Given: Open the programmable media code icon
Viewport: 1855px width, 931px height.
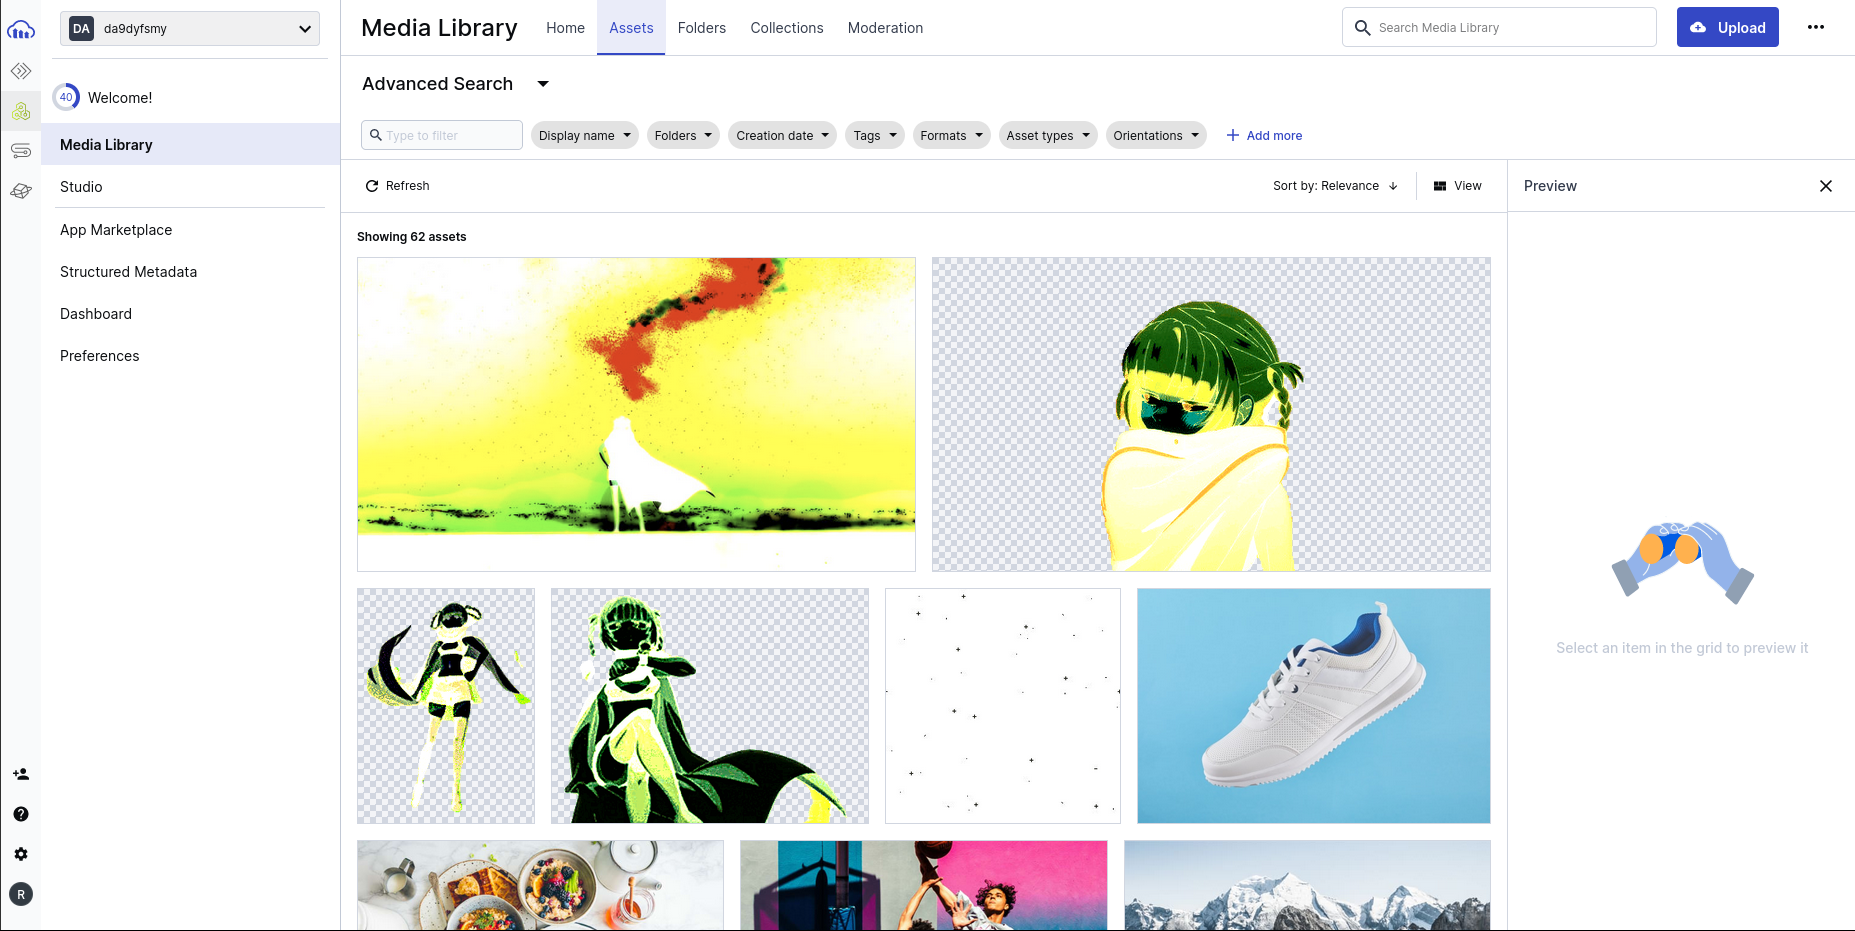Looking at the screenshot, I should click(x=21, y=71).
